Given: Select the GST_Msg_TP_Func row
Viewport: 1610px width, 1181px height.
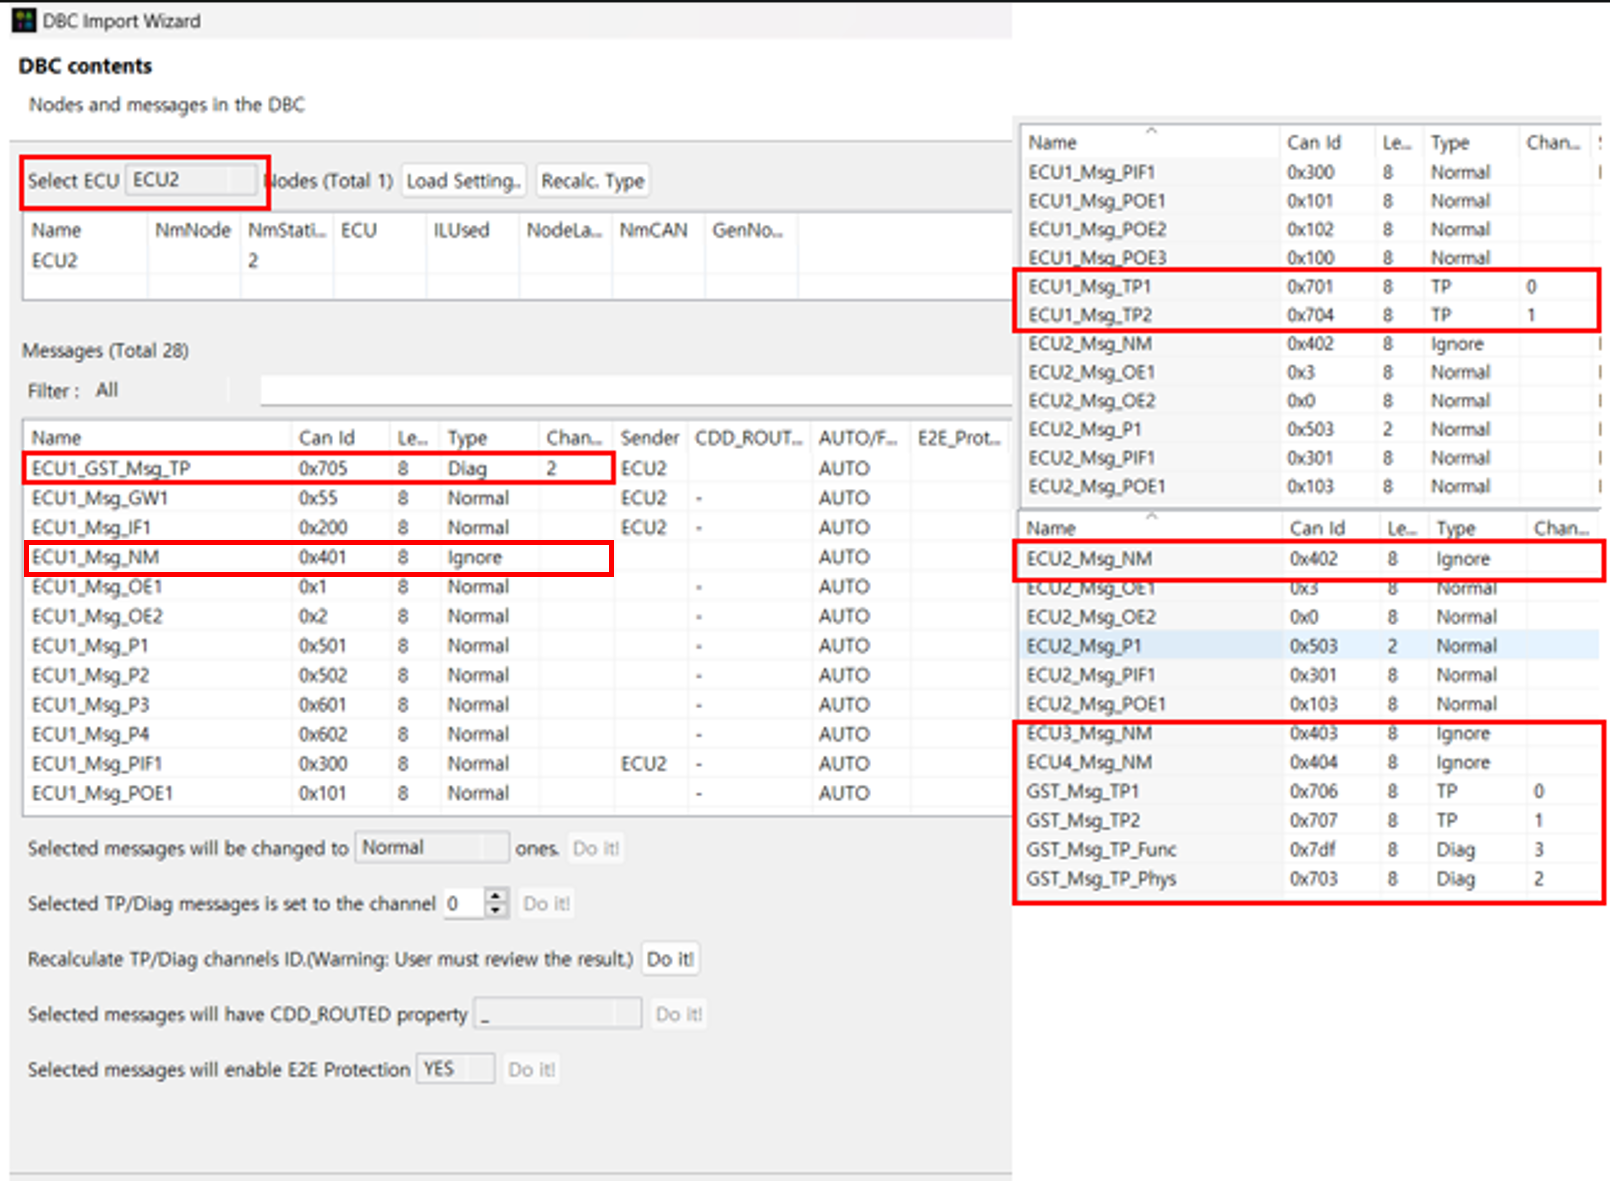Looking at the screenshot, I should point(1310,849).
